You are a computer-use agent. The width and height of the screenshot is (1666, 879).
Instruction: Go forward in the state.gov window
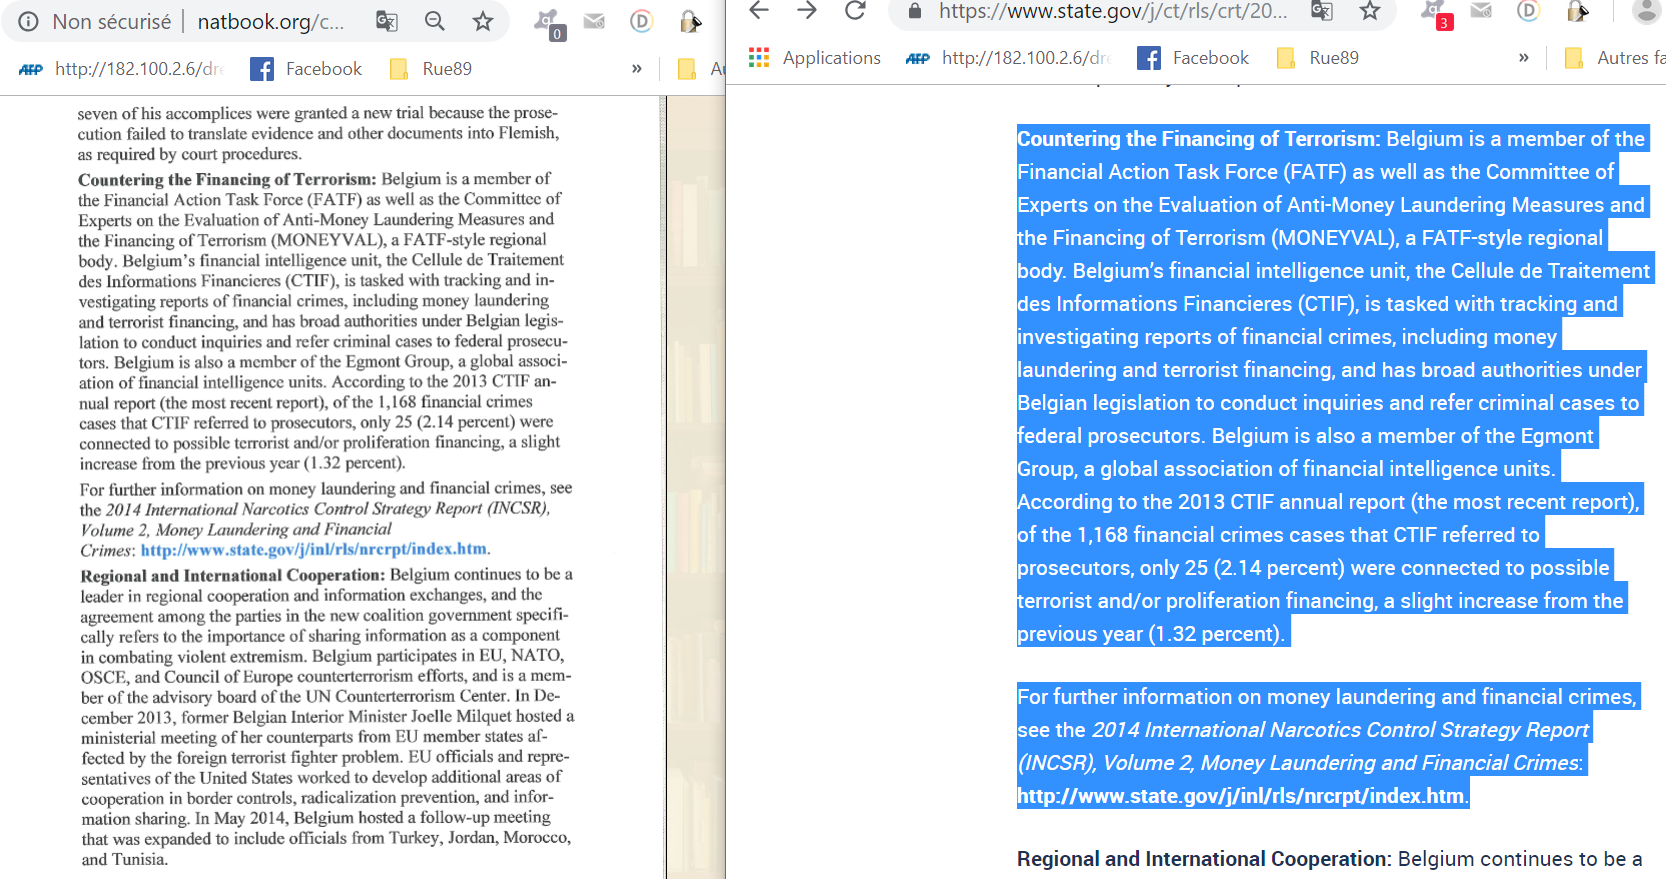[807, 11]
